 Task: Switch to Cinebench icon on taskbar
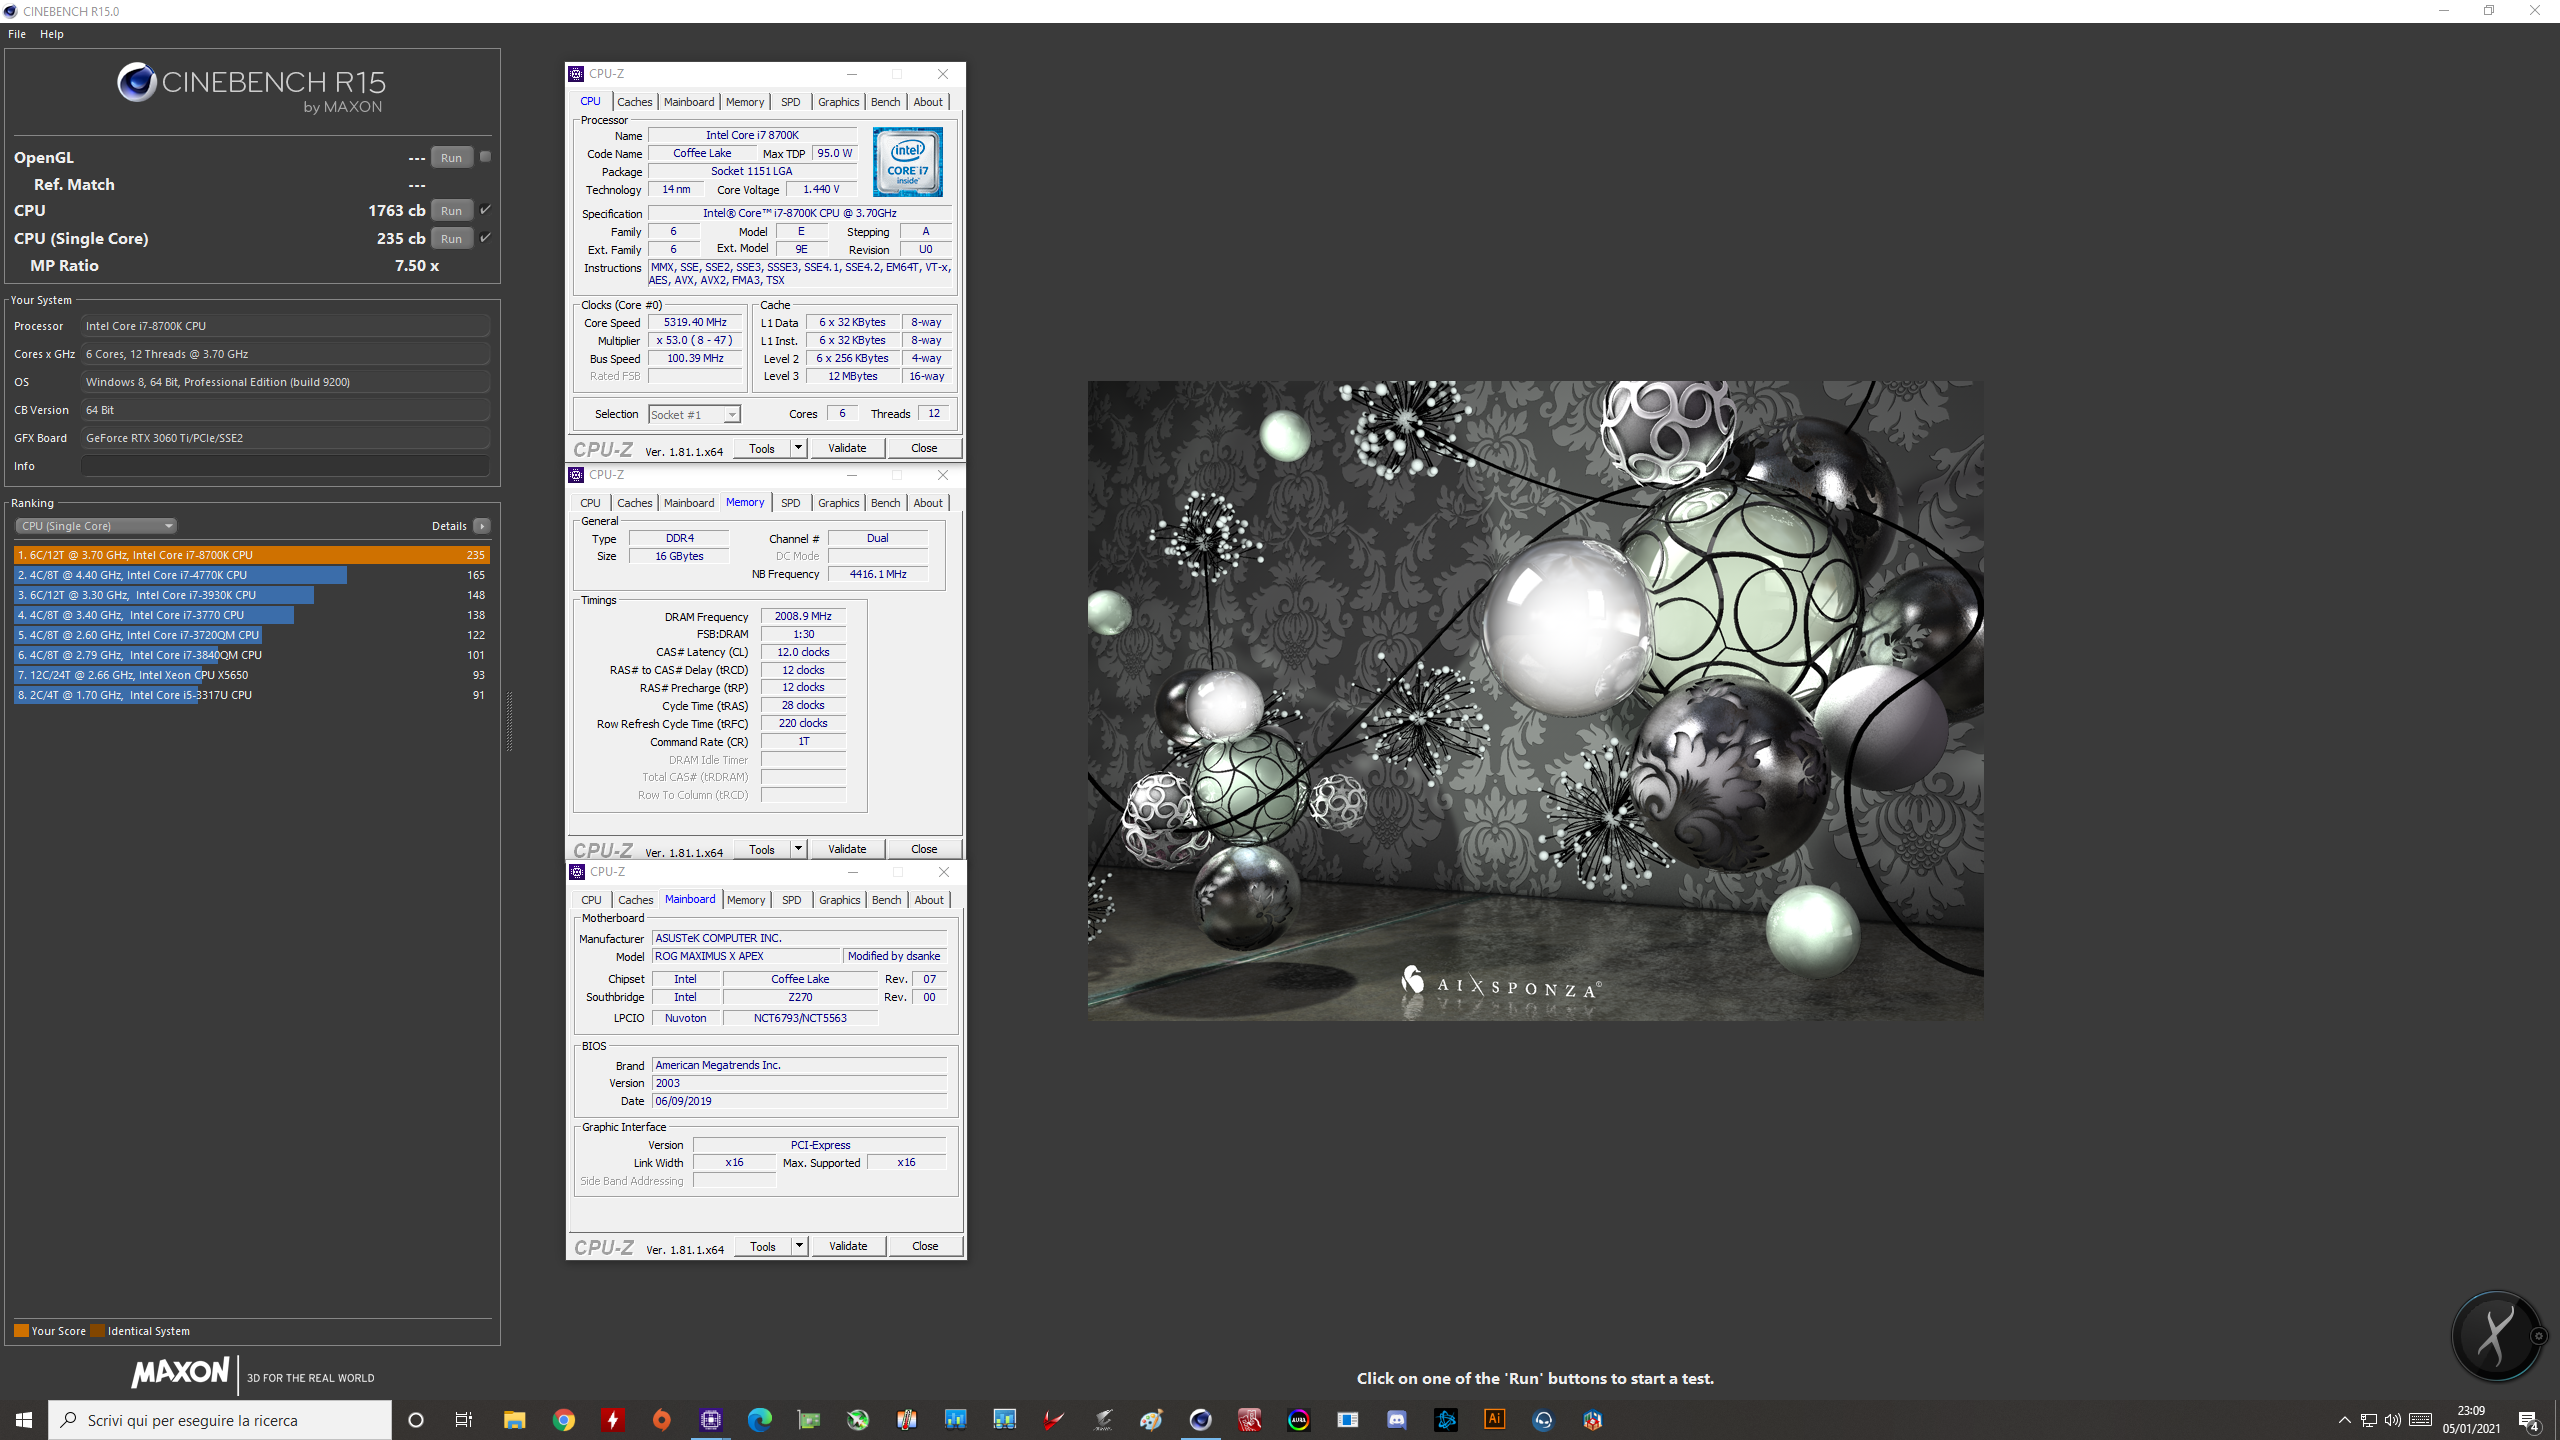click(x=1200, y=1420)
